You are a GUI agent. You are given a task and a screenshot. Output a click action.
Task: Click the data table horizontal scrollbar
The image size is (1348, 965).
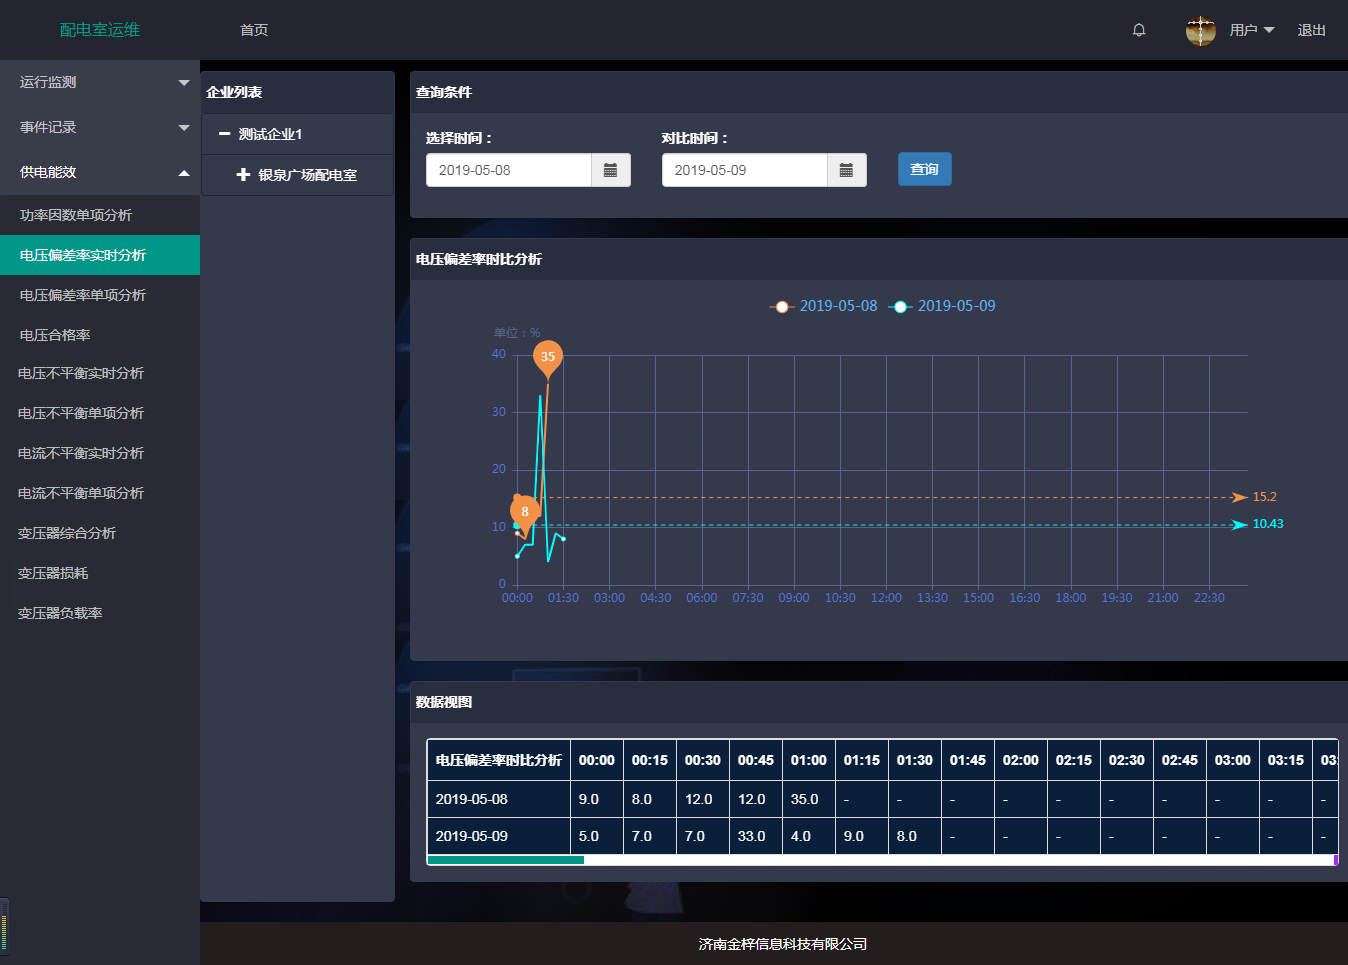[x=505, y=860]
